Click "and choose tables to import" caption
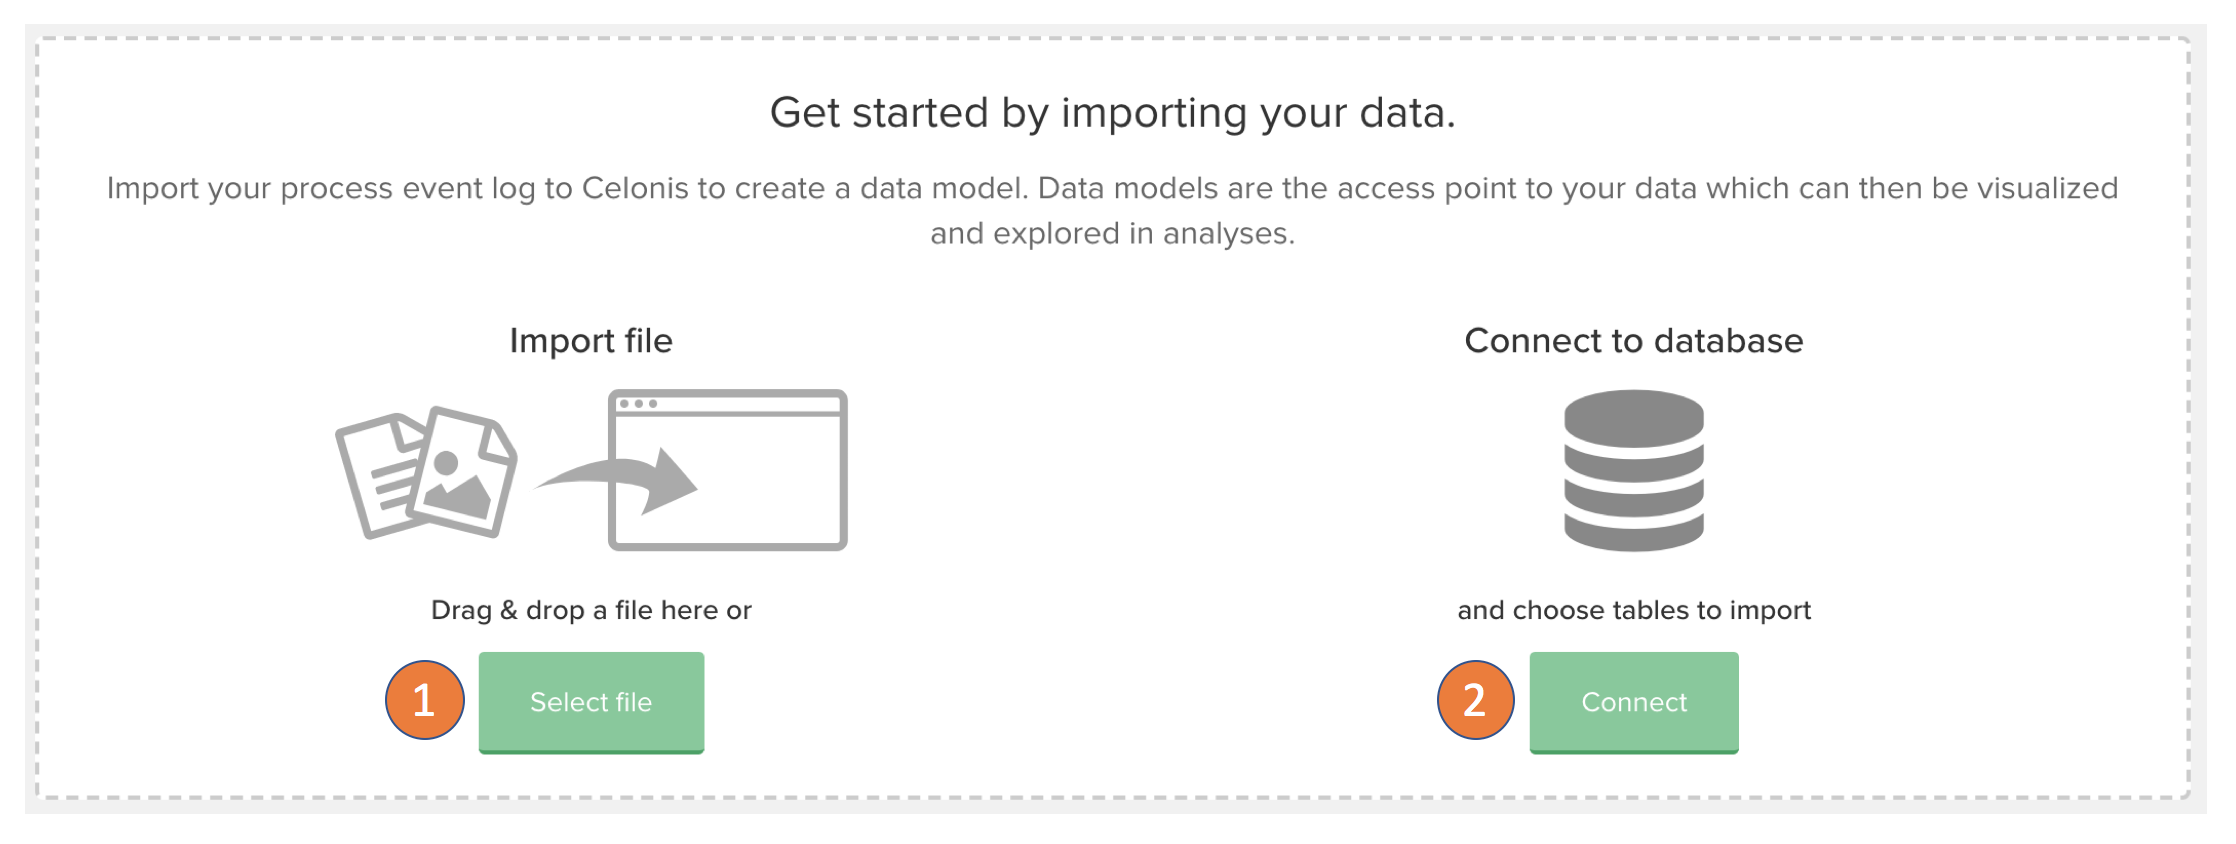Viewport: 2236px width, 844px height. click(1633, 610)
